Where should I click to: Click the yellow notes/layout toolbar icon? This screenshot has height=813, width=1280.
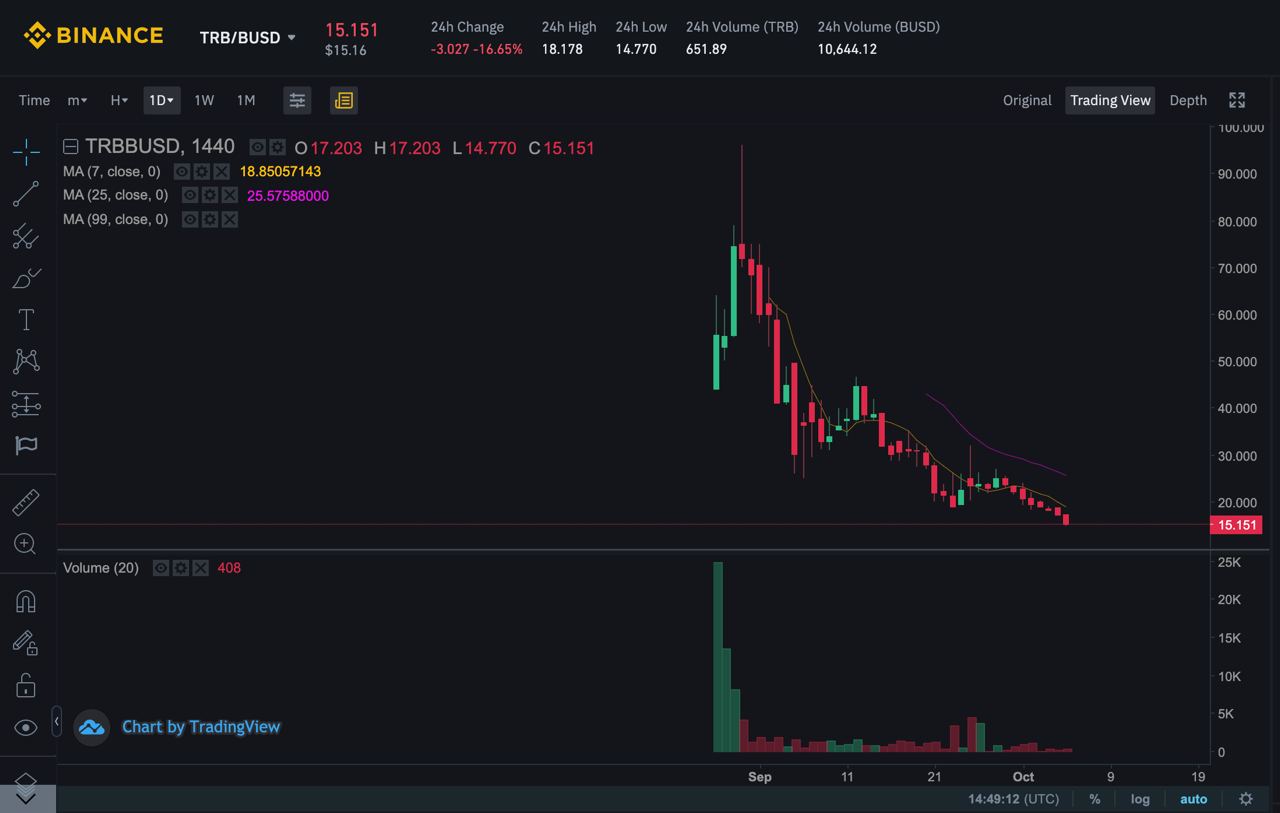tap(344, 100)
